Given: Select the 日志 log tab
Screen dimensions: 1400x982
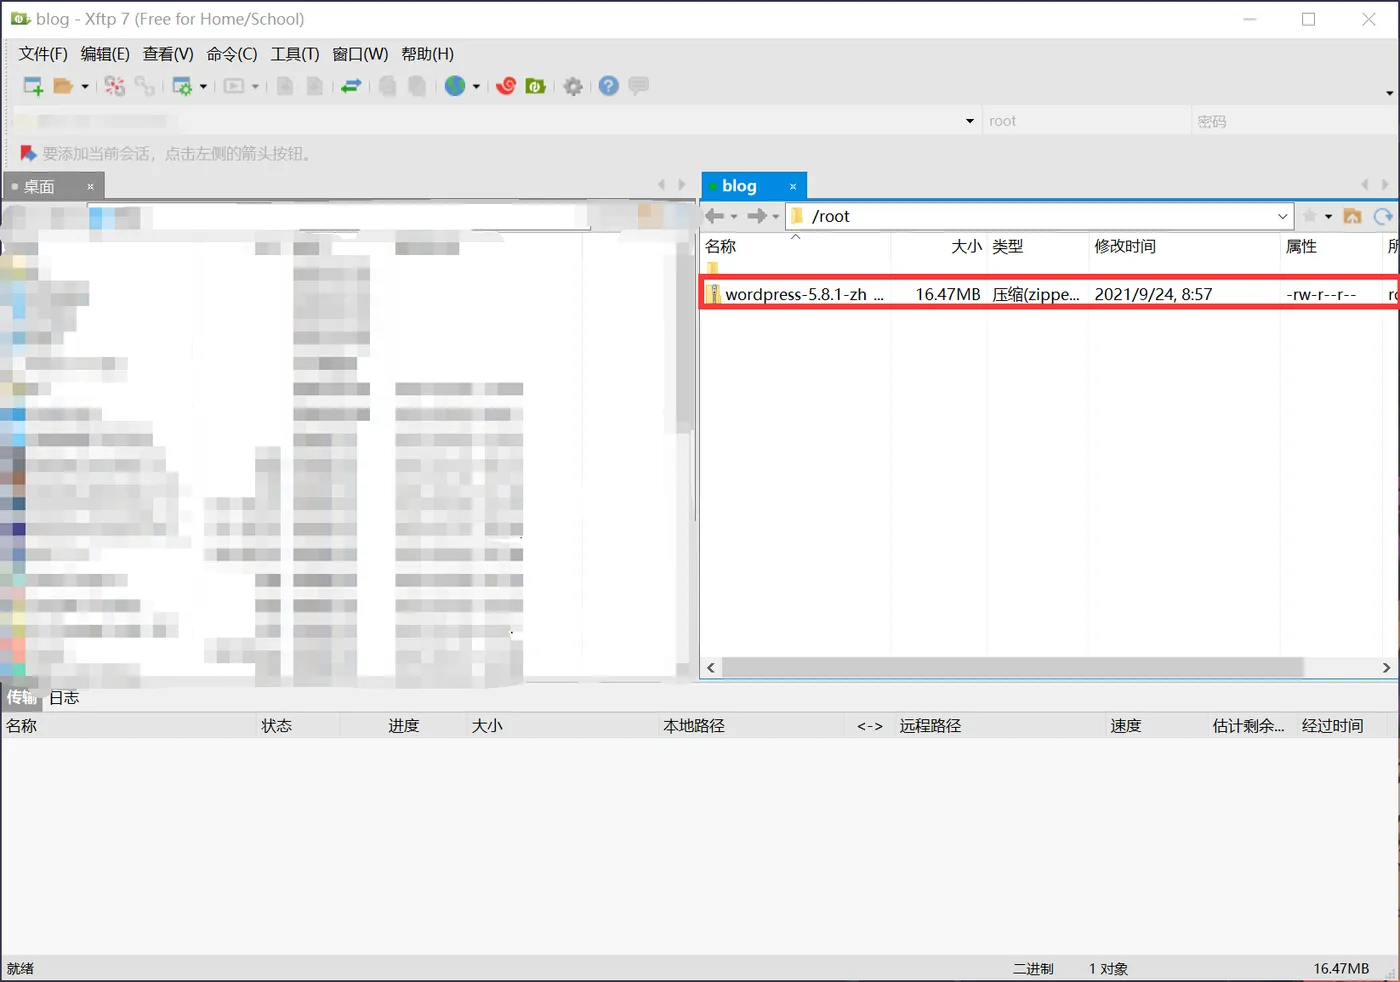Looking at the screenshot, I should [x=64, y=697].
